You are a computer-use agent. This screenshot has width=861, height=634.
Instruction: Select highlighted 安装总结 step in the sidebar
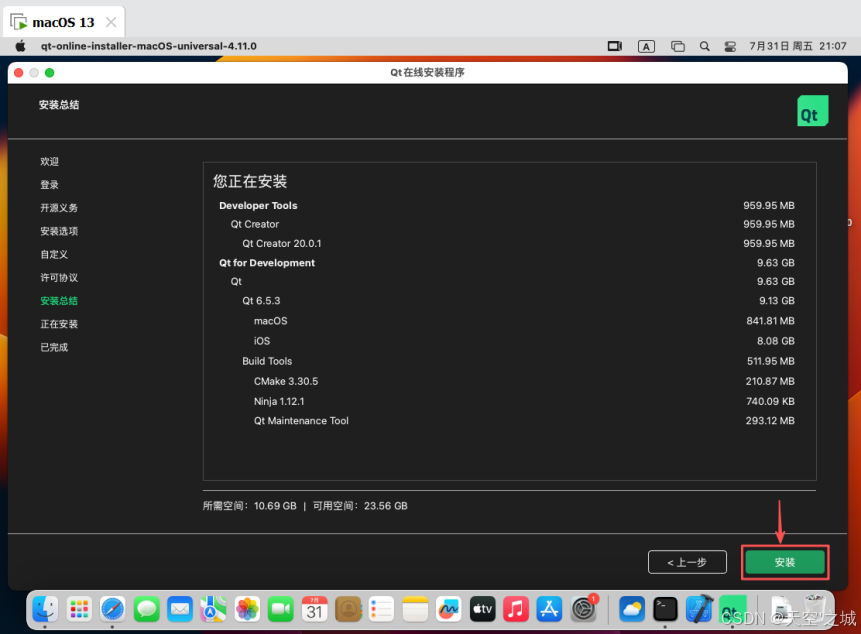[x=59, y=301]
